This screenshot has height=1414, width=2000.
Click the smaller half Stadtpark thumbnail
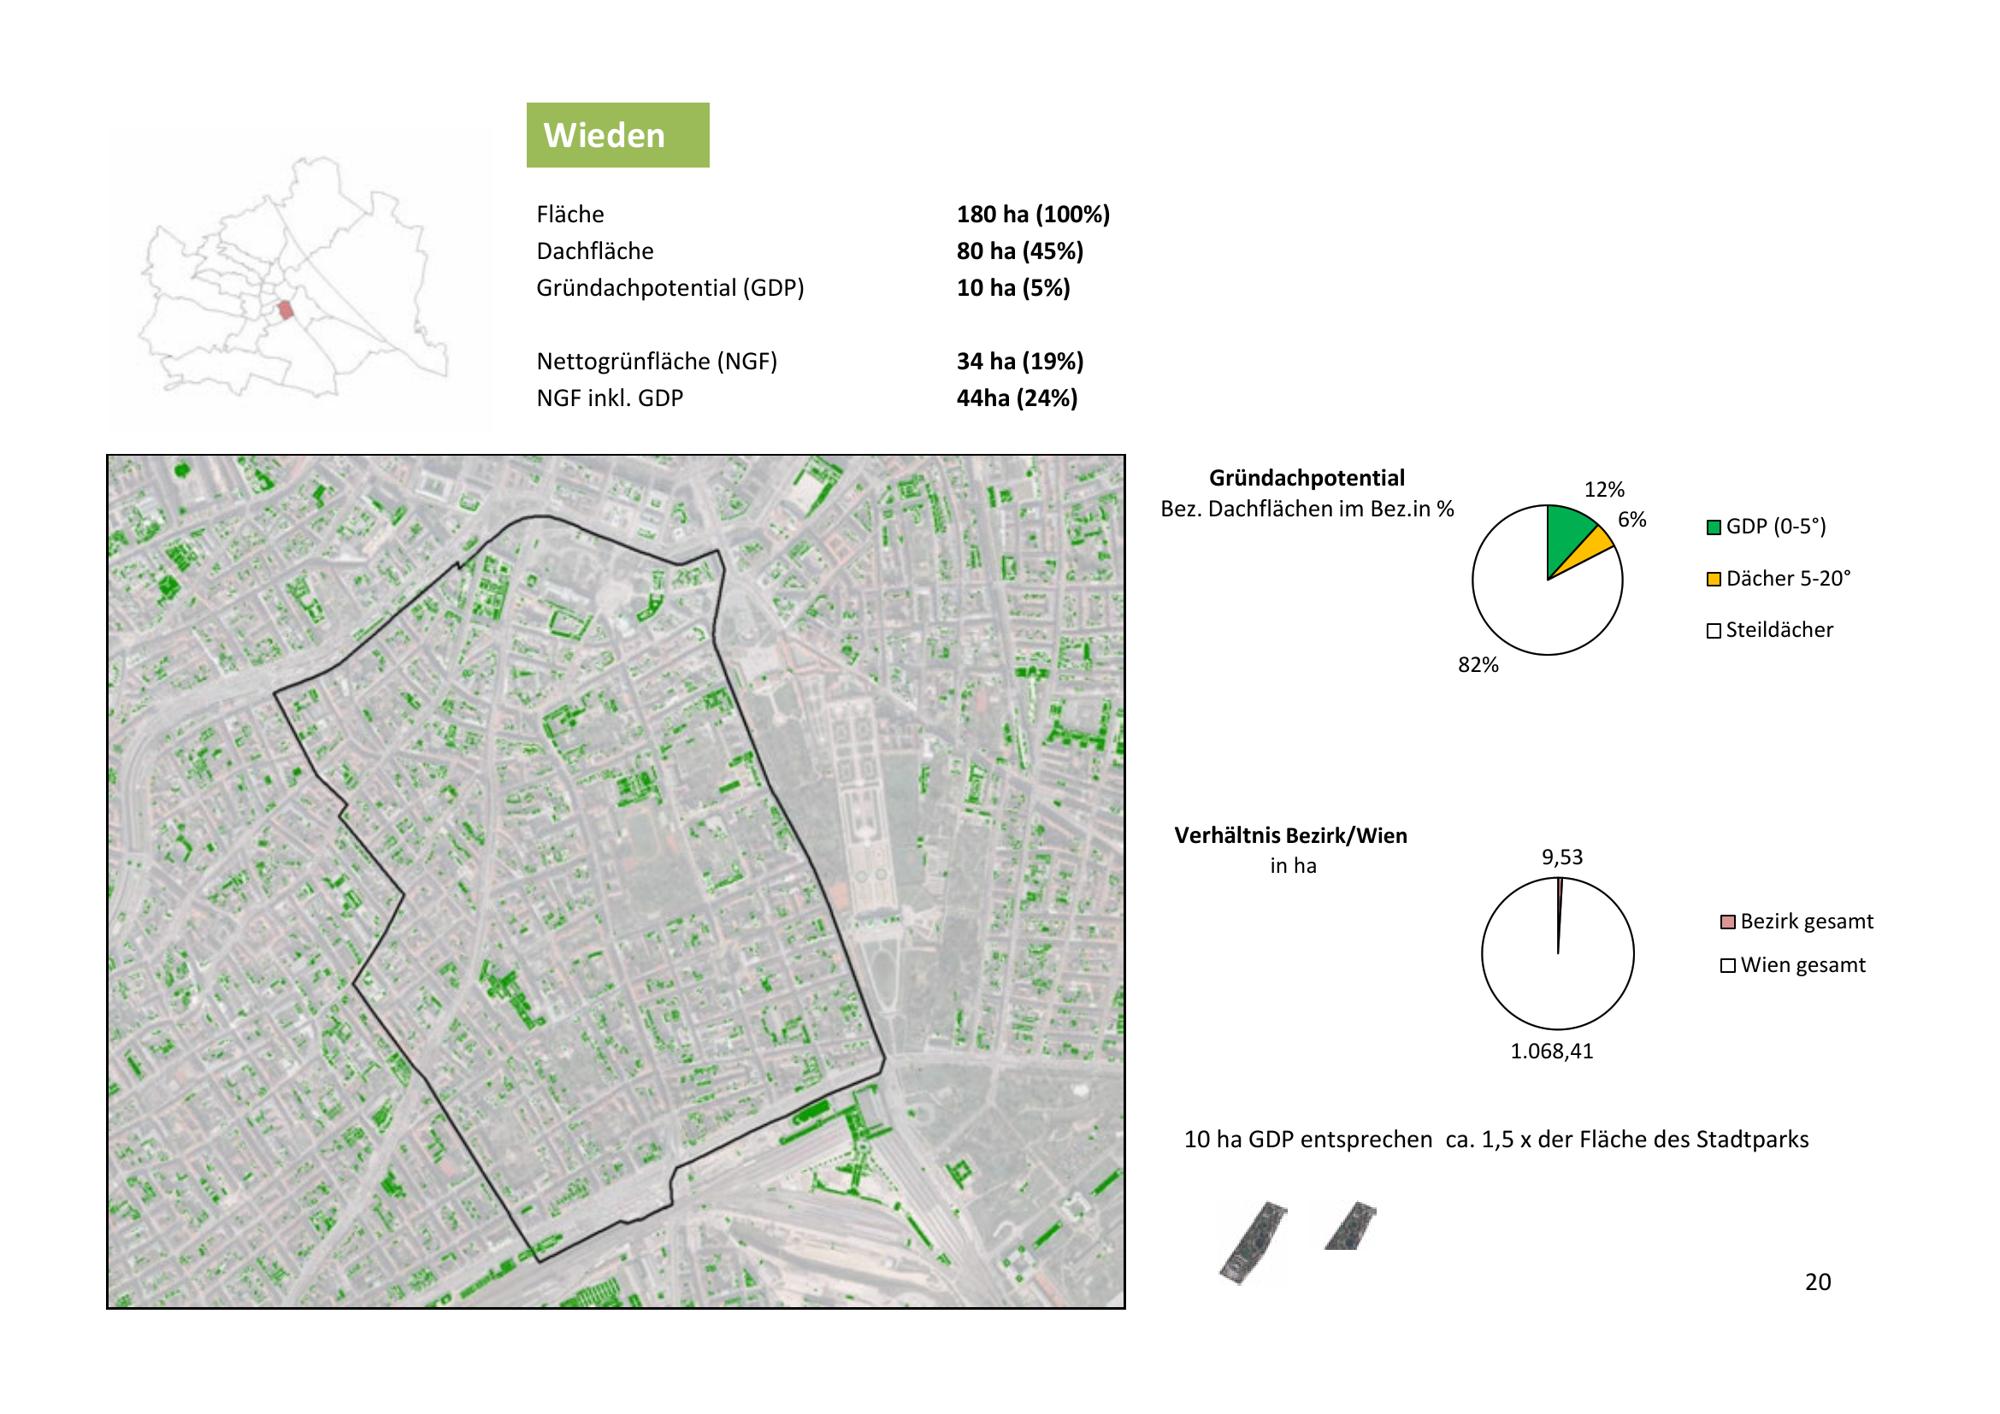1350,1226
